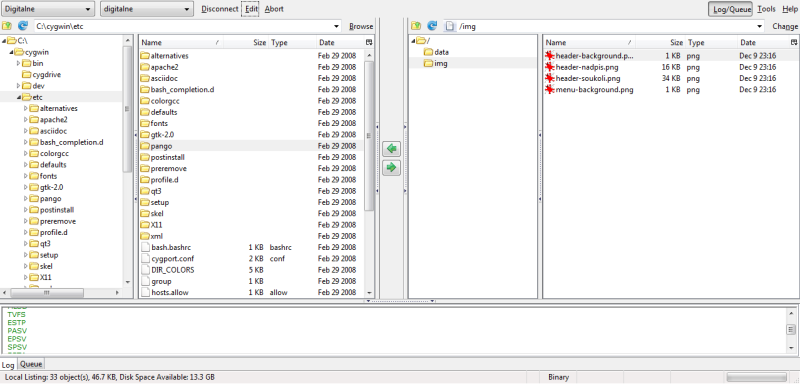Click the bash.bashrc file icon
Image resolution: width=800 pixels, height=384 pixels.
click(x=145, y=247)
